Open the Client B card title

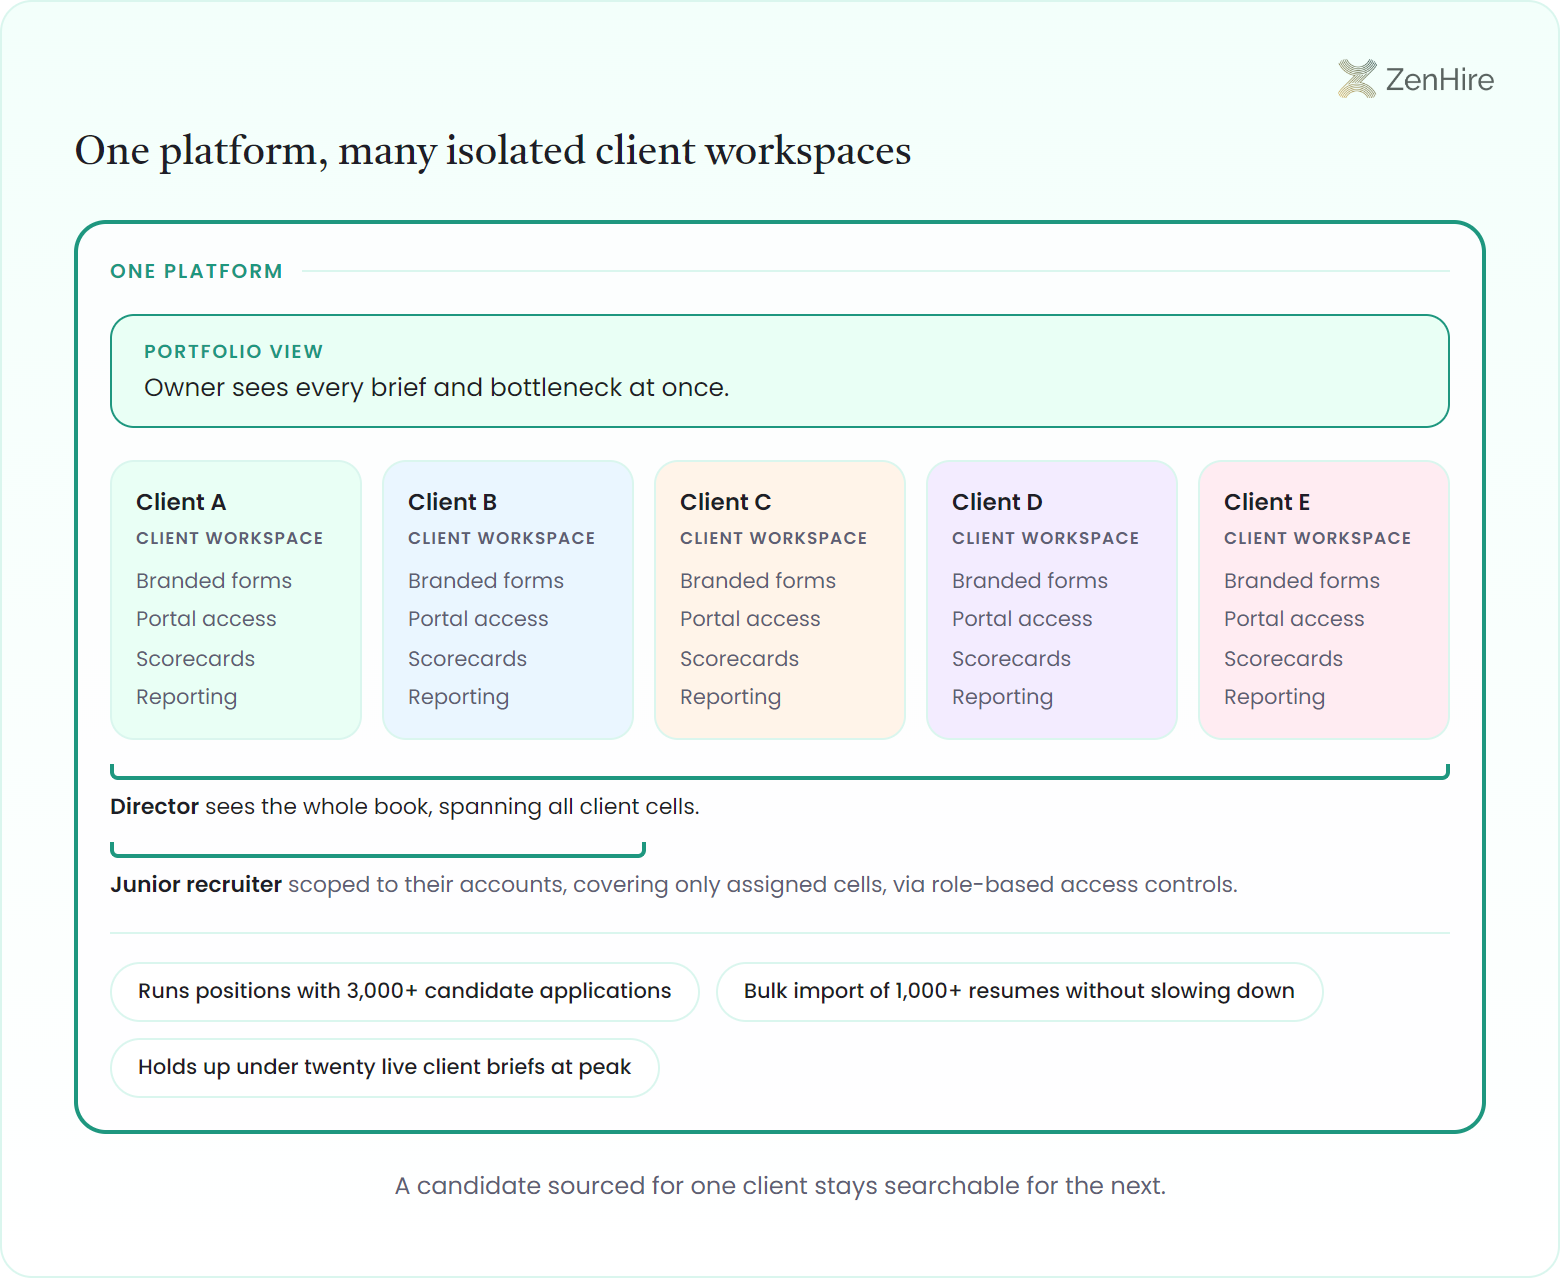pyautogui.click(x=452, y=502)
